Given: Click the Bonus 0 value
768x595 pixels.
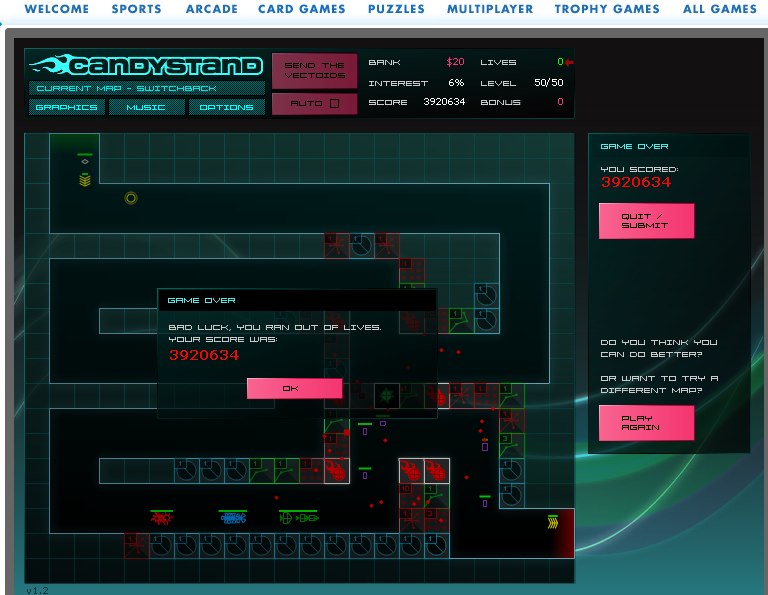Looking at the screenshot, I should (x=560, y=102).
